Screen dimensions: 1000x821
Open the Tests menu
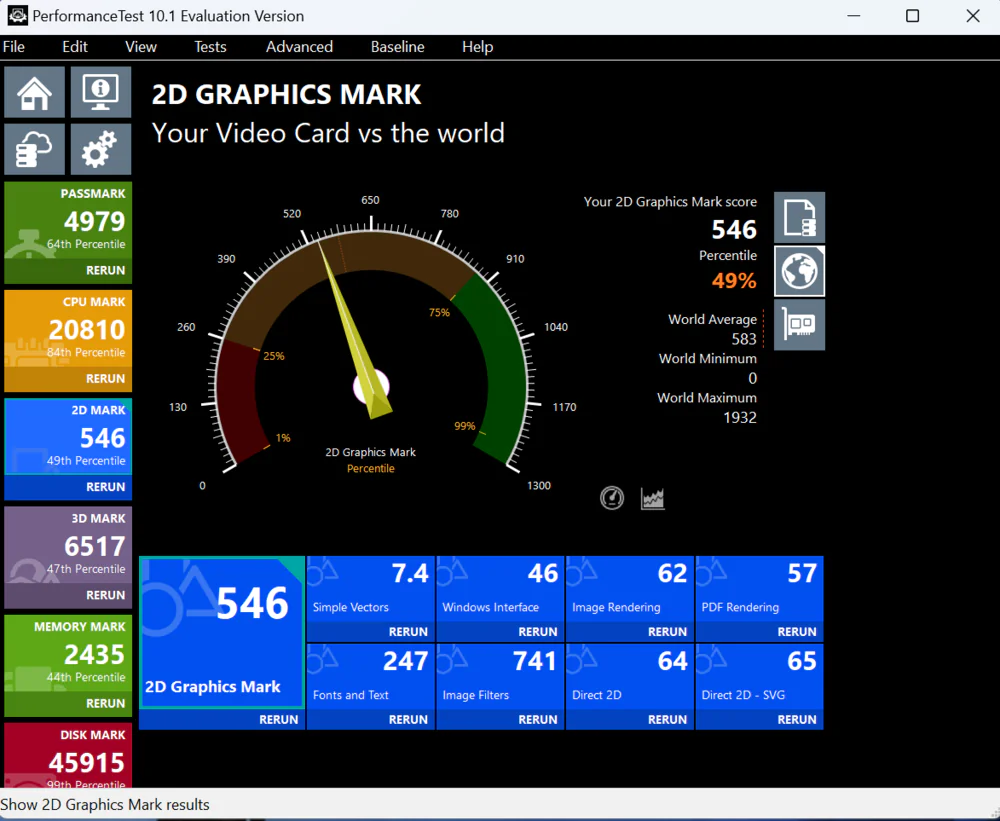(210, 47)
